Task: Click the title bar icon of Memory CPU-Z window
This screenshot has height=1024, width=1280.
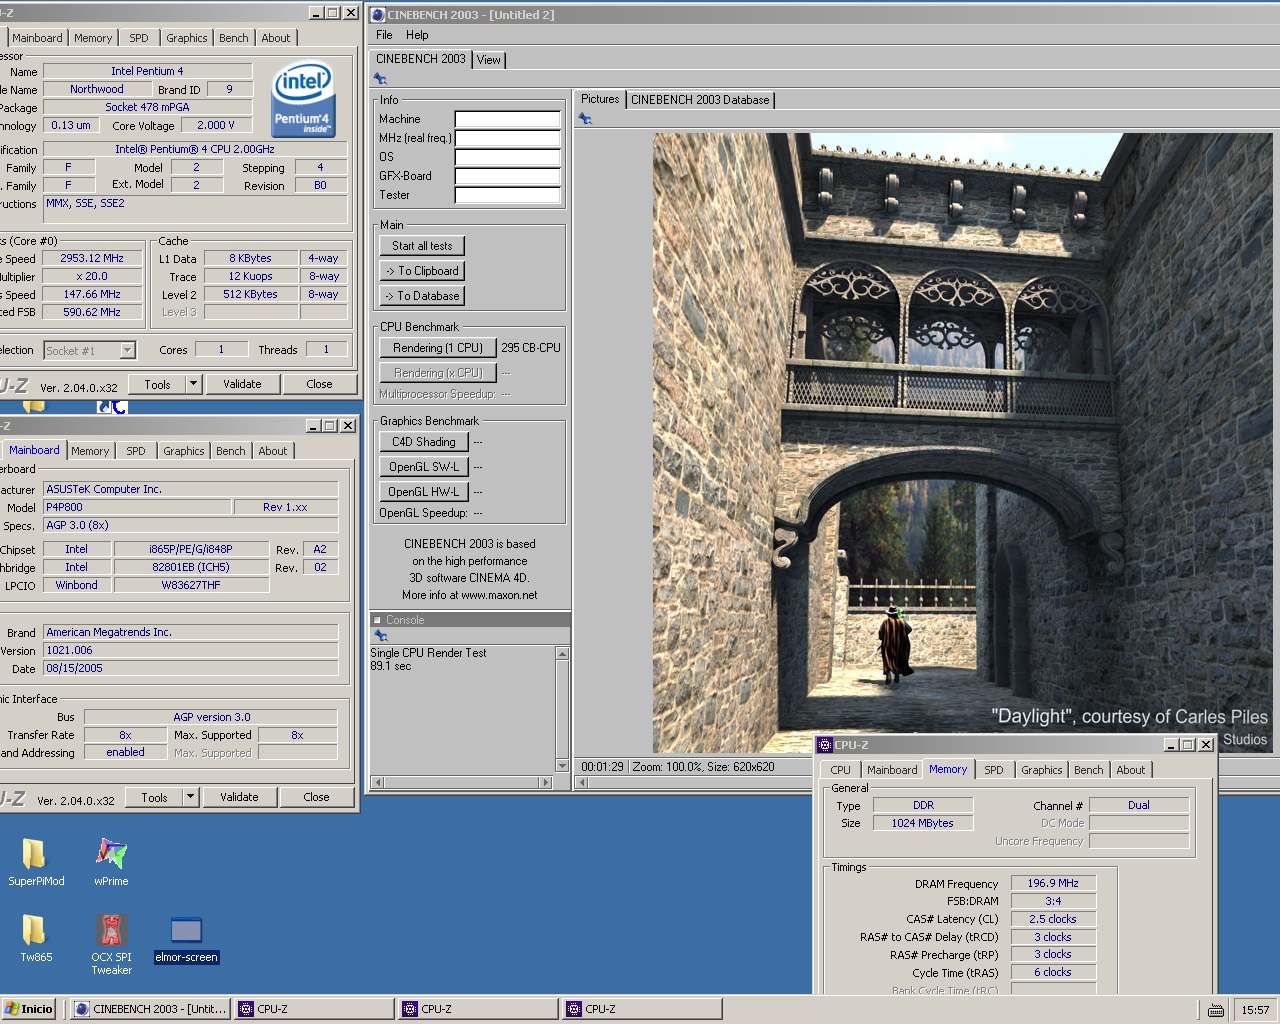Action: click(x=825, y=744)
